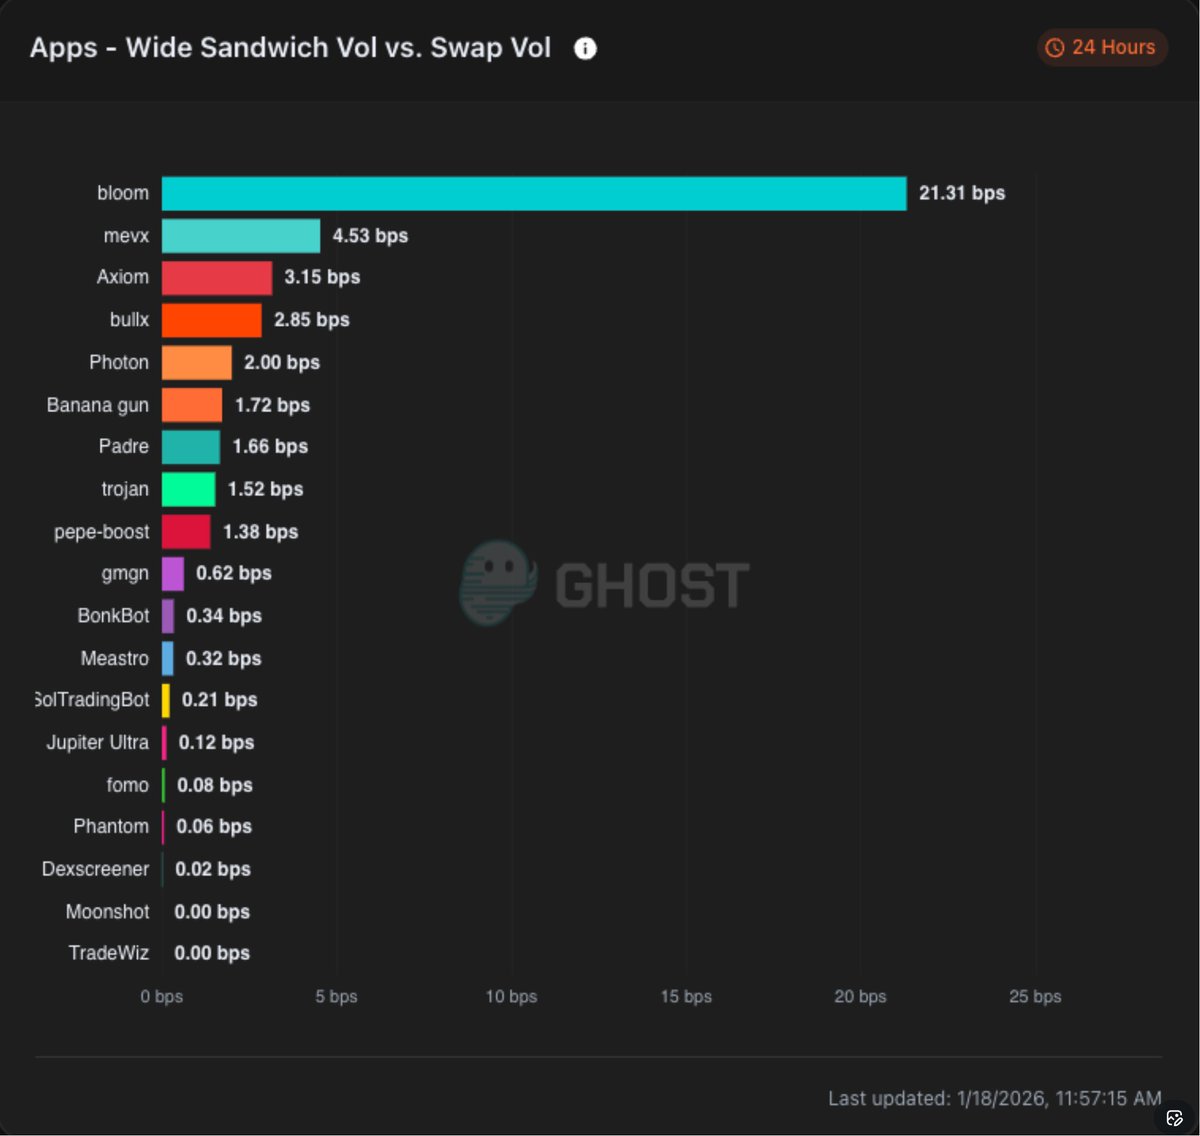This screenshot has width=1200, height=1136.
Task: Select the Photon bar
Action: click(197, 363)
